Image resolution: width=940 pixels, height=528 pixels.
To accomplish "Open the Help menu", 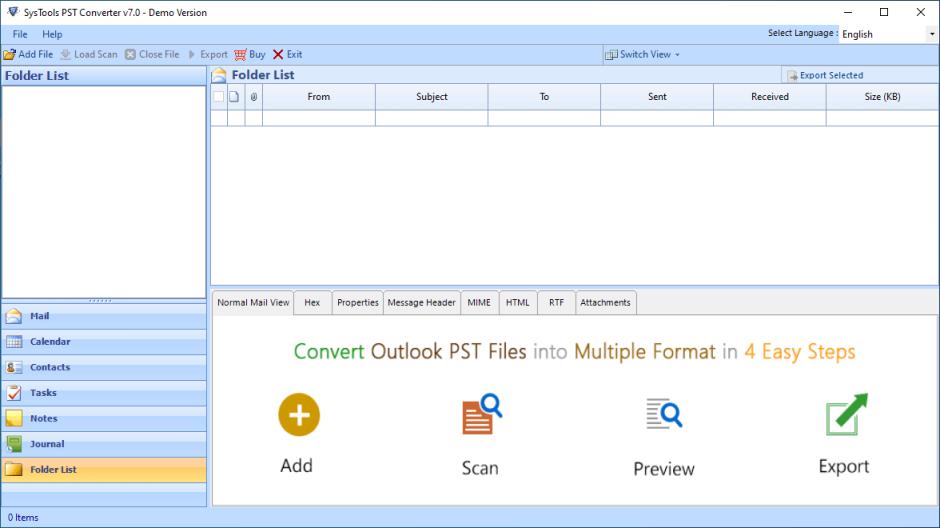I will tap(52, 34).
